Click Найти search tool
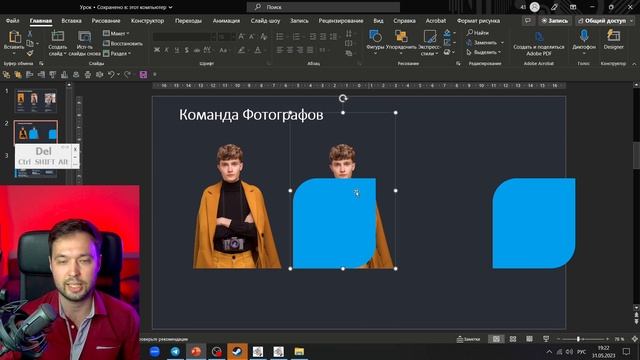Viewport: 640px width, 360px height. pos(478,33)
